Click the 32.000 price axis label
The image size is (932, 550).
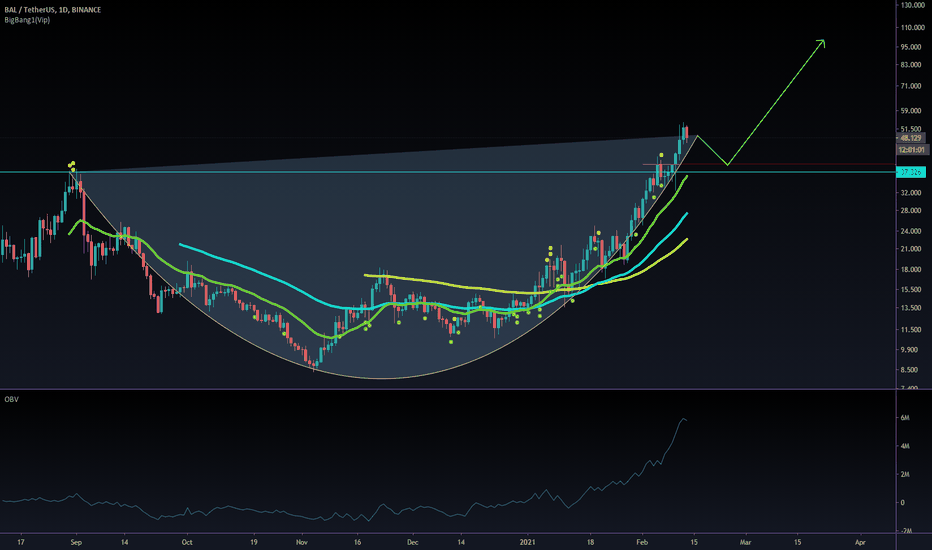tap(911, 193)
